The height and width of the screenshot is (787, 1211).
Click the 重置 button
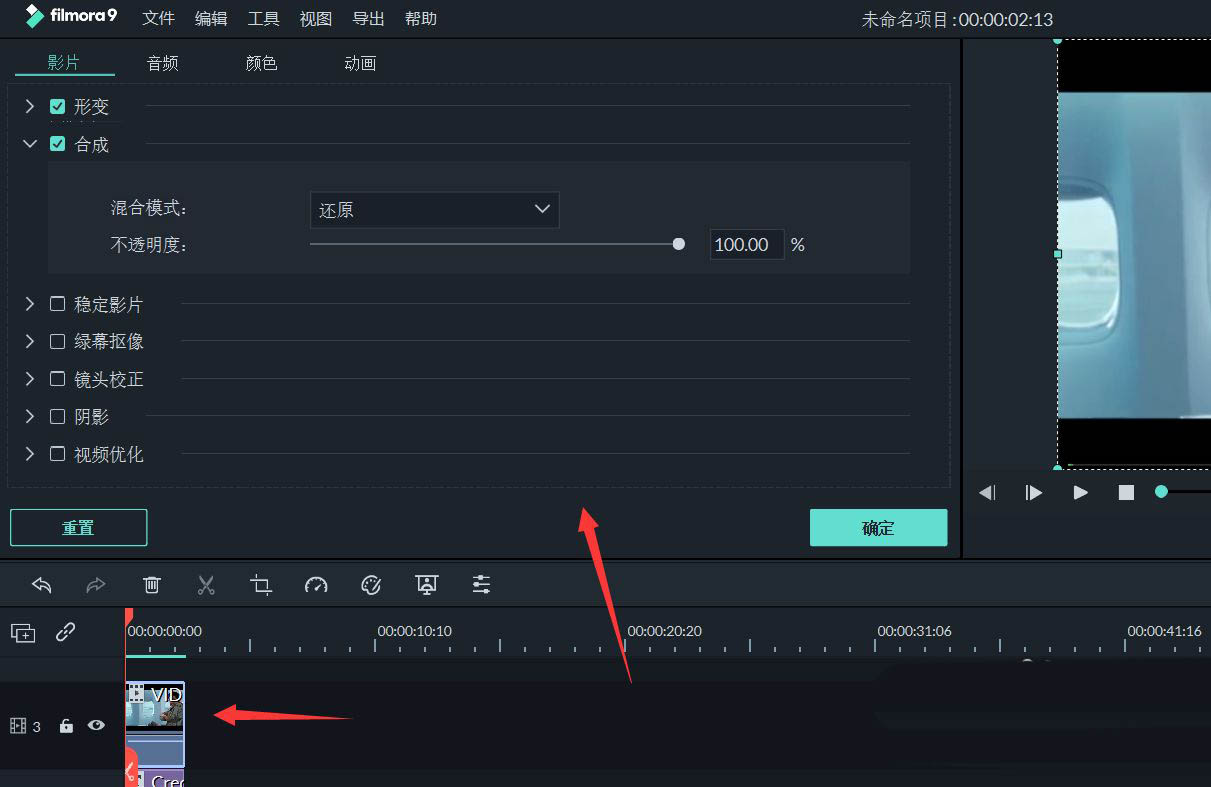tap(78, 528)
